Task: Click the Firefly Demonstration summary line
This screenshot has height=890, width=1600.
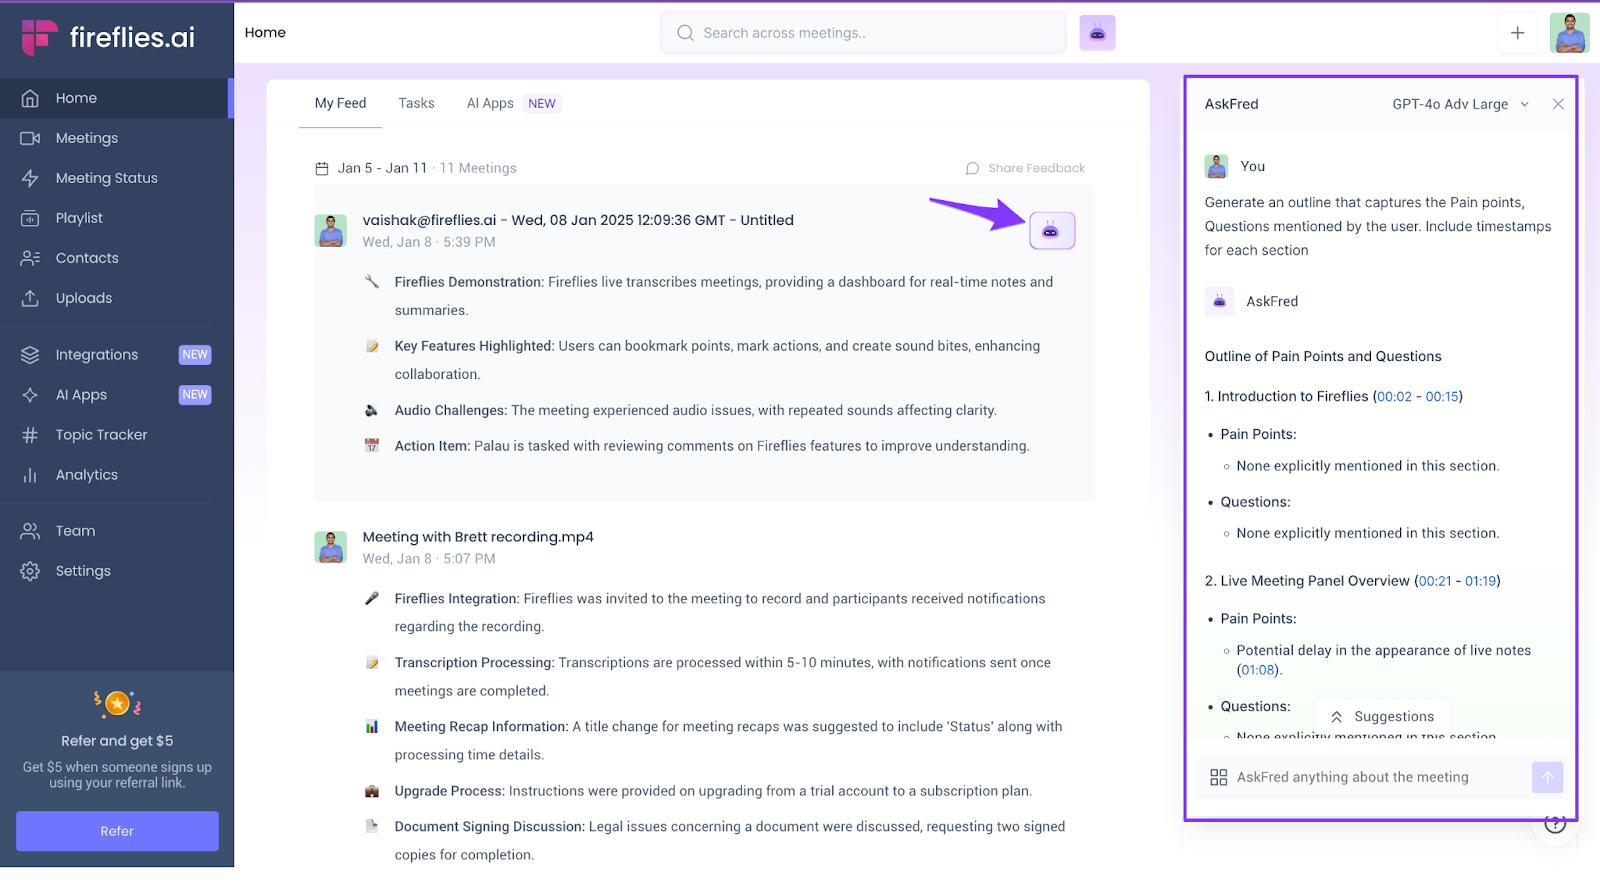Action: coord(709,296)
